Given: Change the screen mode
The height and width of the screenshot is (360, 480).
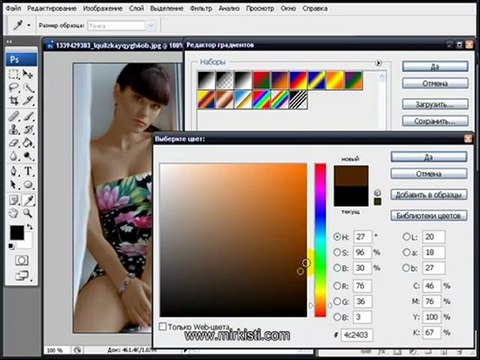Looking at the screenshot, I should pos(22,276).
